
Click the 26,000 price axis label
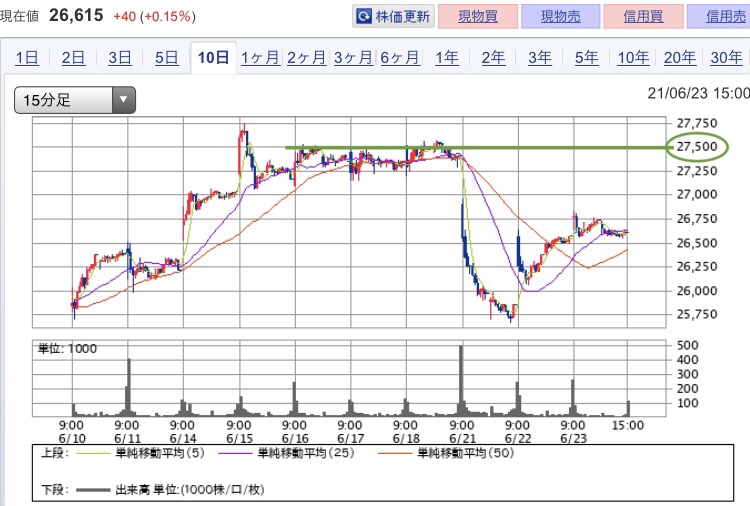pyautogui.click(x=697, y=290)
